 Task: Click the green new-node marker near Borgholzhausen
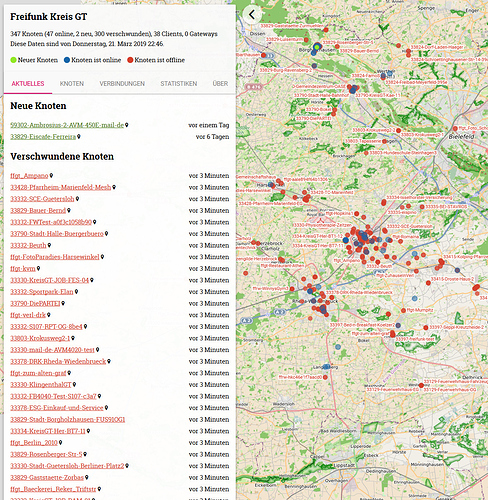point(317,47)
